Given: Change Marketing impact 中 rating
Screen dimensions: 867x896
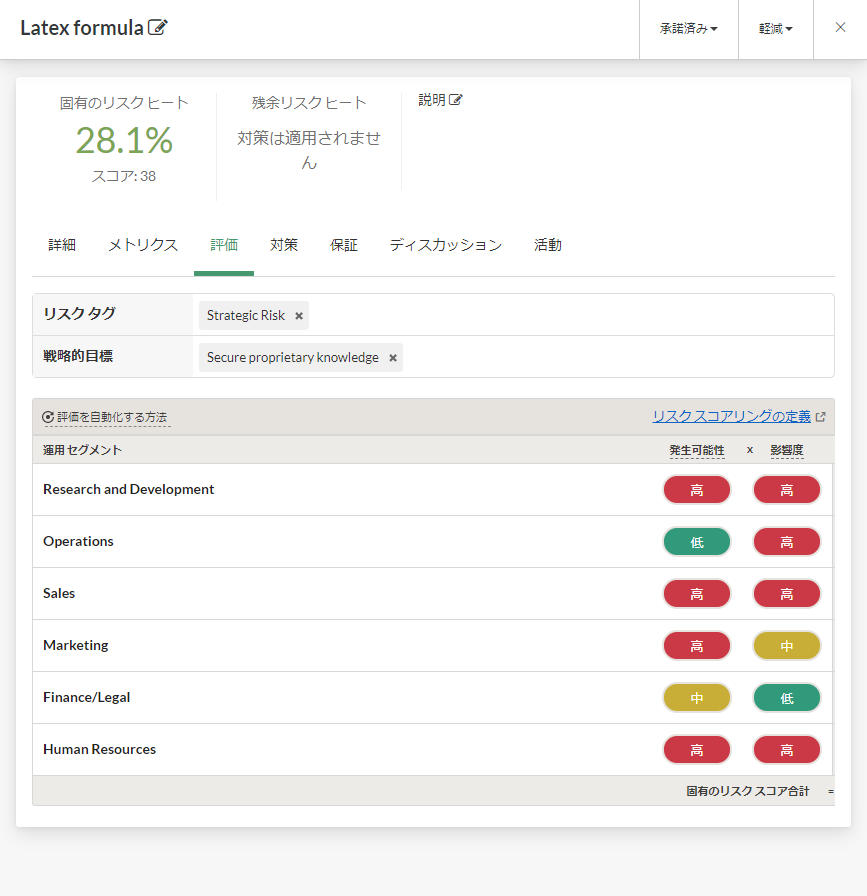Looking at the screenshot, I should click(787, 646).
